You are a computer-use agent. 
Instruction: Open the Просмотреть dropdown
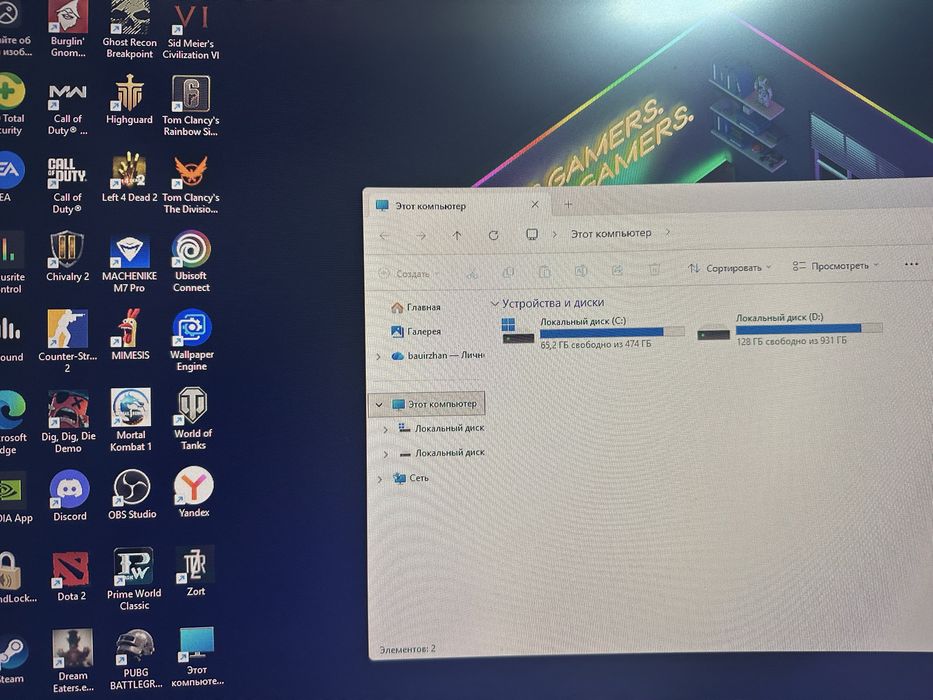[x=835, y=266]
